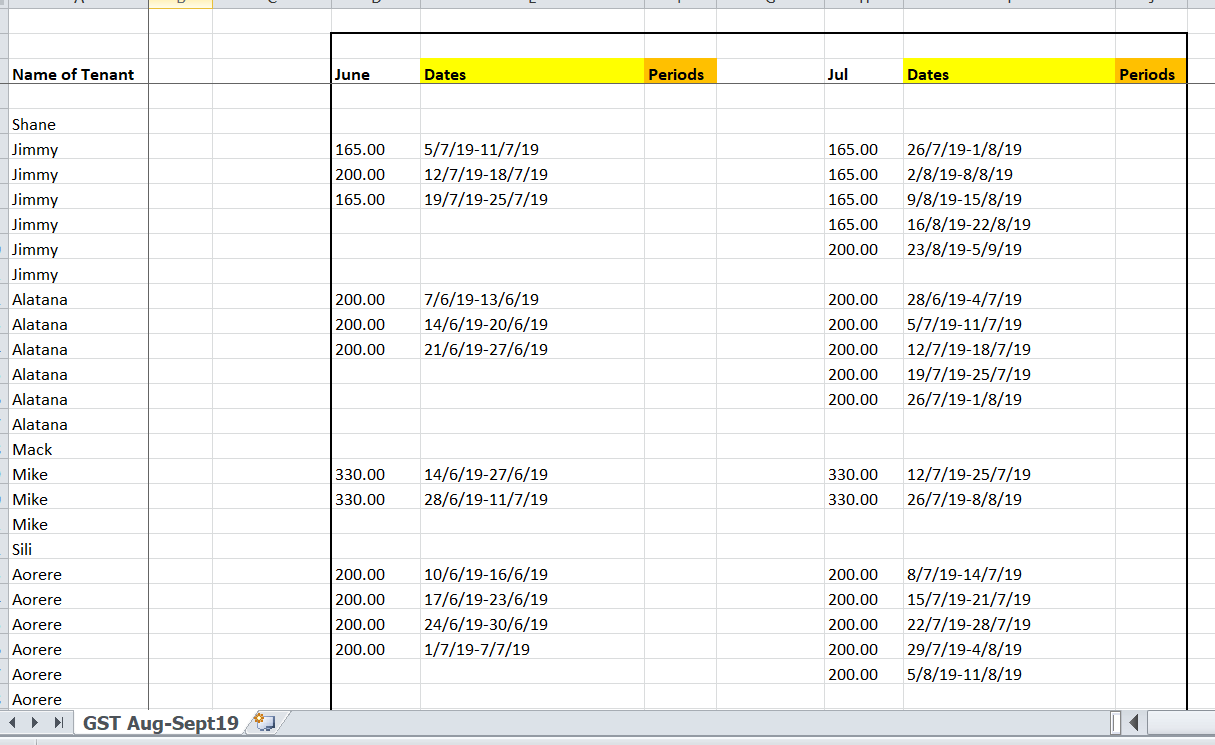Select the Jul amount 330.00 beside 26/7/19-8/8/19
This screenshot has height=745, width=1215.
(x=864, y=496)
